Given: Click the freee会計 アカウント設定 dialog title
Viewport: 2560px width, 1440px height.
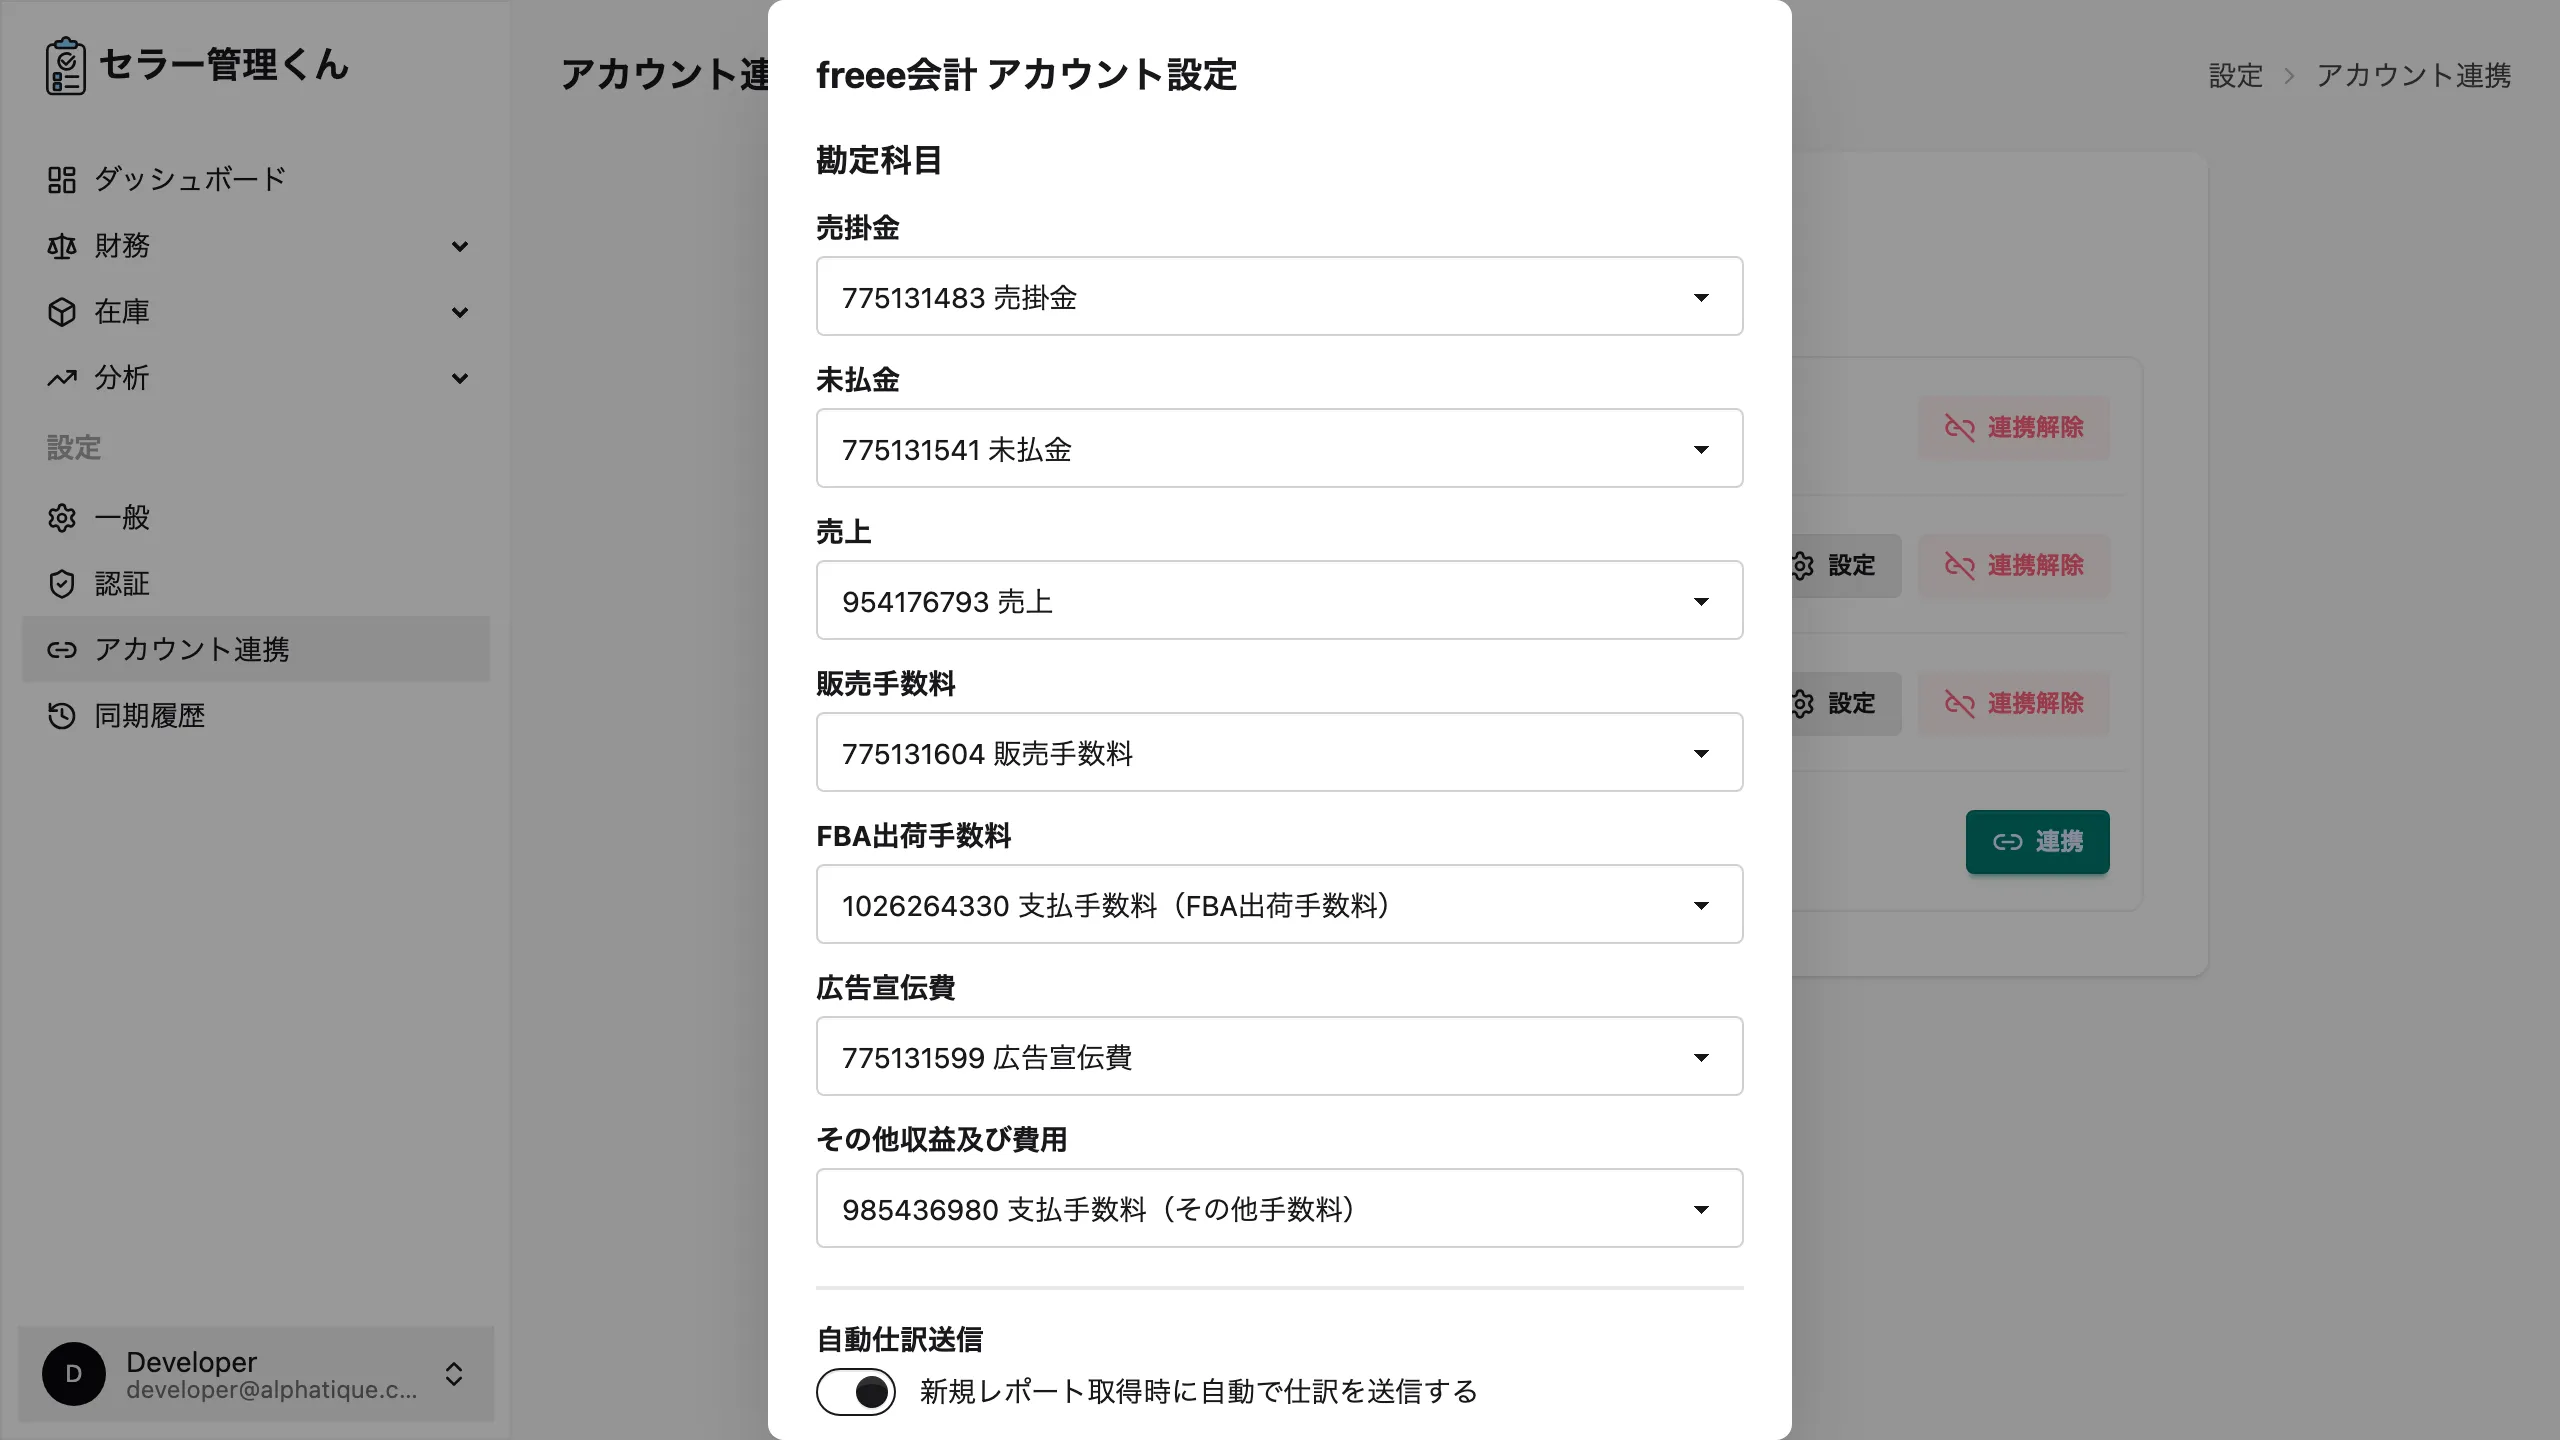Looking at the screenshot, I should point(1027,75).
